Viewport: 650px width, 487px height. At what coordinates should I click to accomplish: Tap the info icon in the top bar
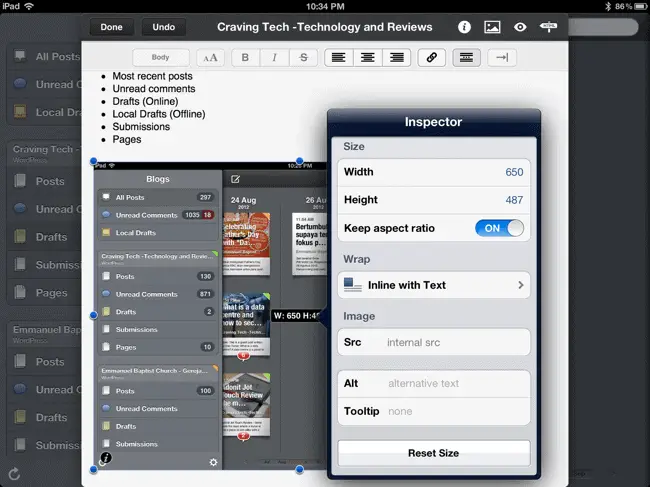coord(464,27)
